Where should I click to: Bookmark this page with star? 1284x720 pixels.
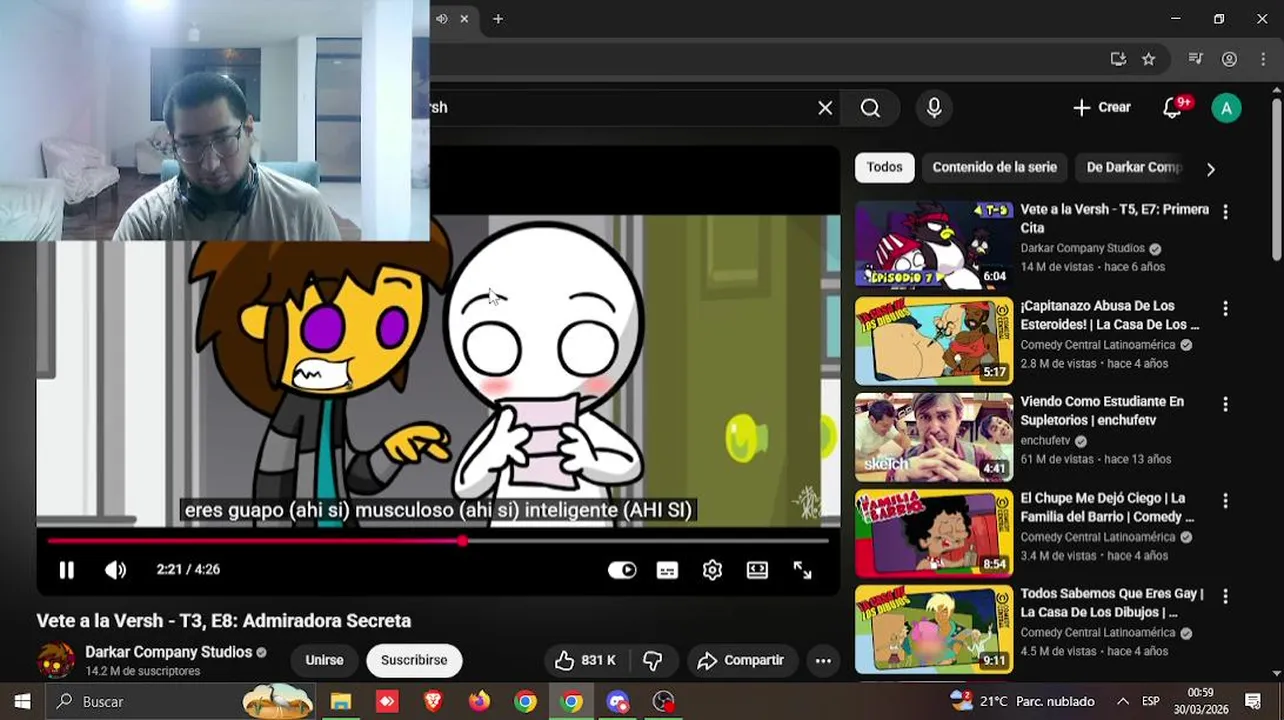(x=1149, y=59)
